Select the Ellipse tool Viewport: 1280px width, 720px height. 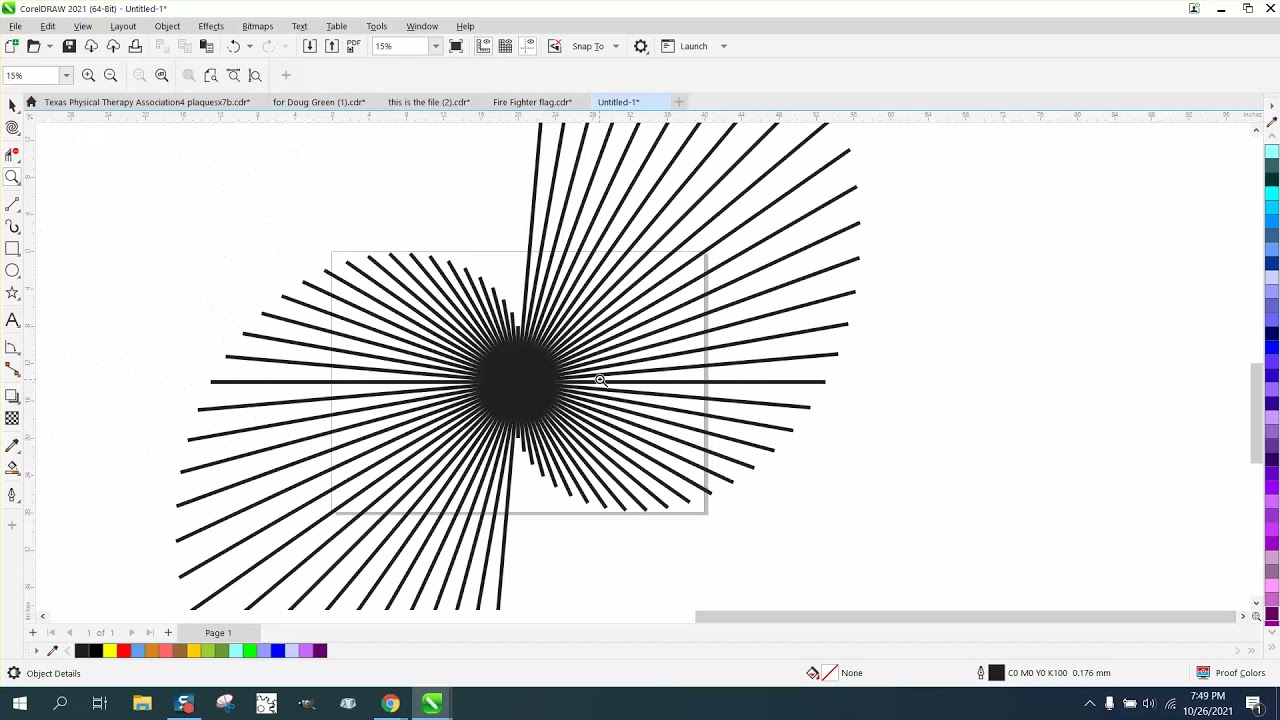click(x=12, y=271)
